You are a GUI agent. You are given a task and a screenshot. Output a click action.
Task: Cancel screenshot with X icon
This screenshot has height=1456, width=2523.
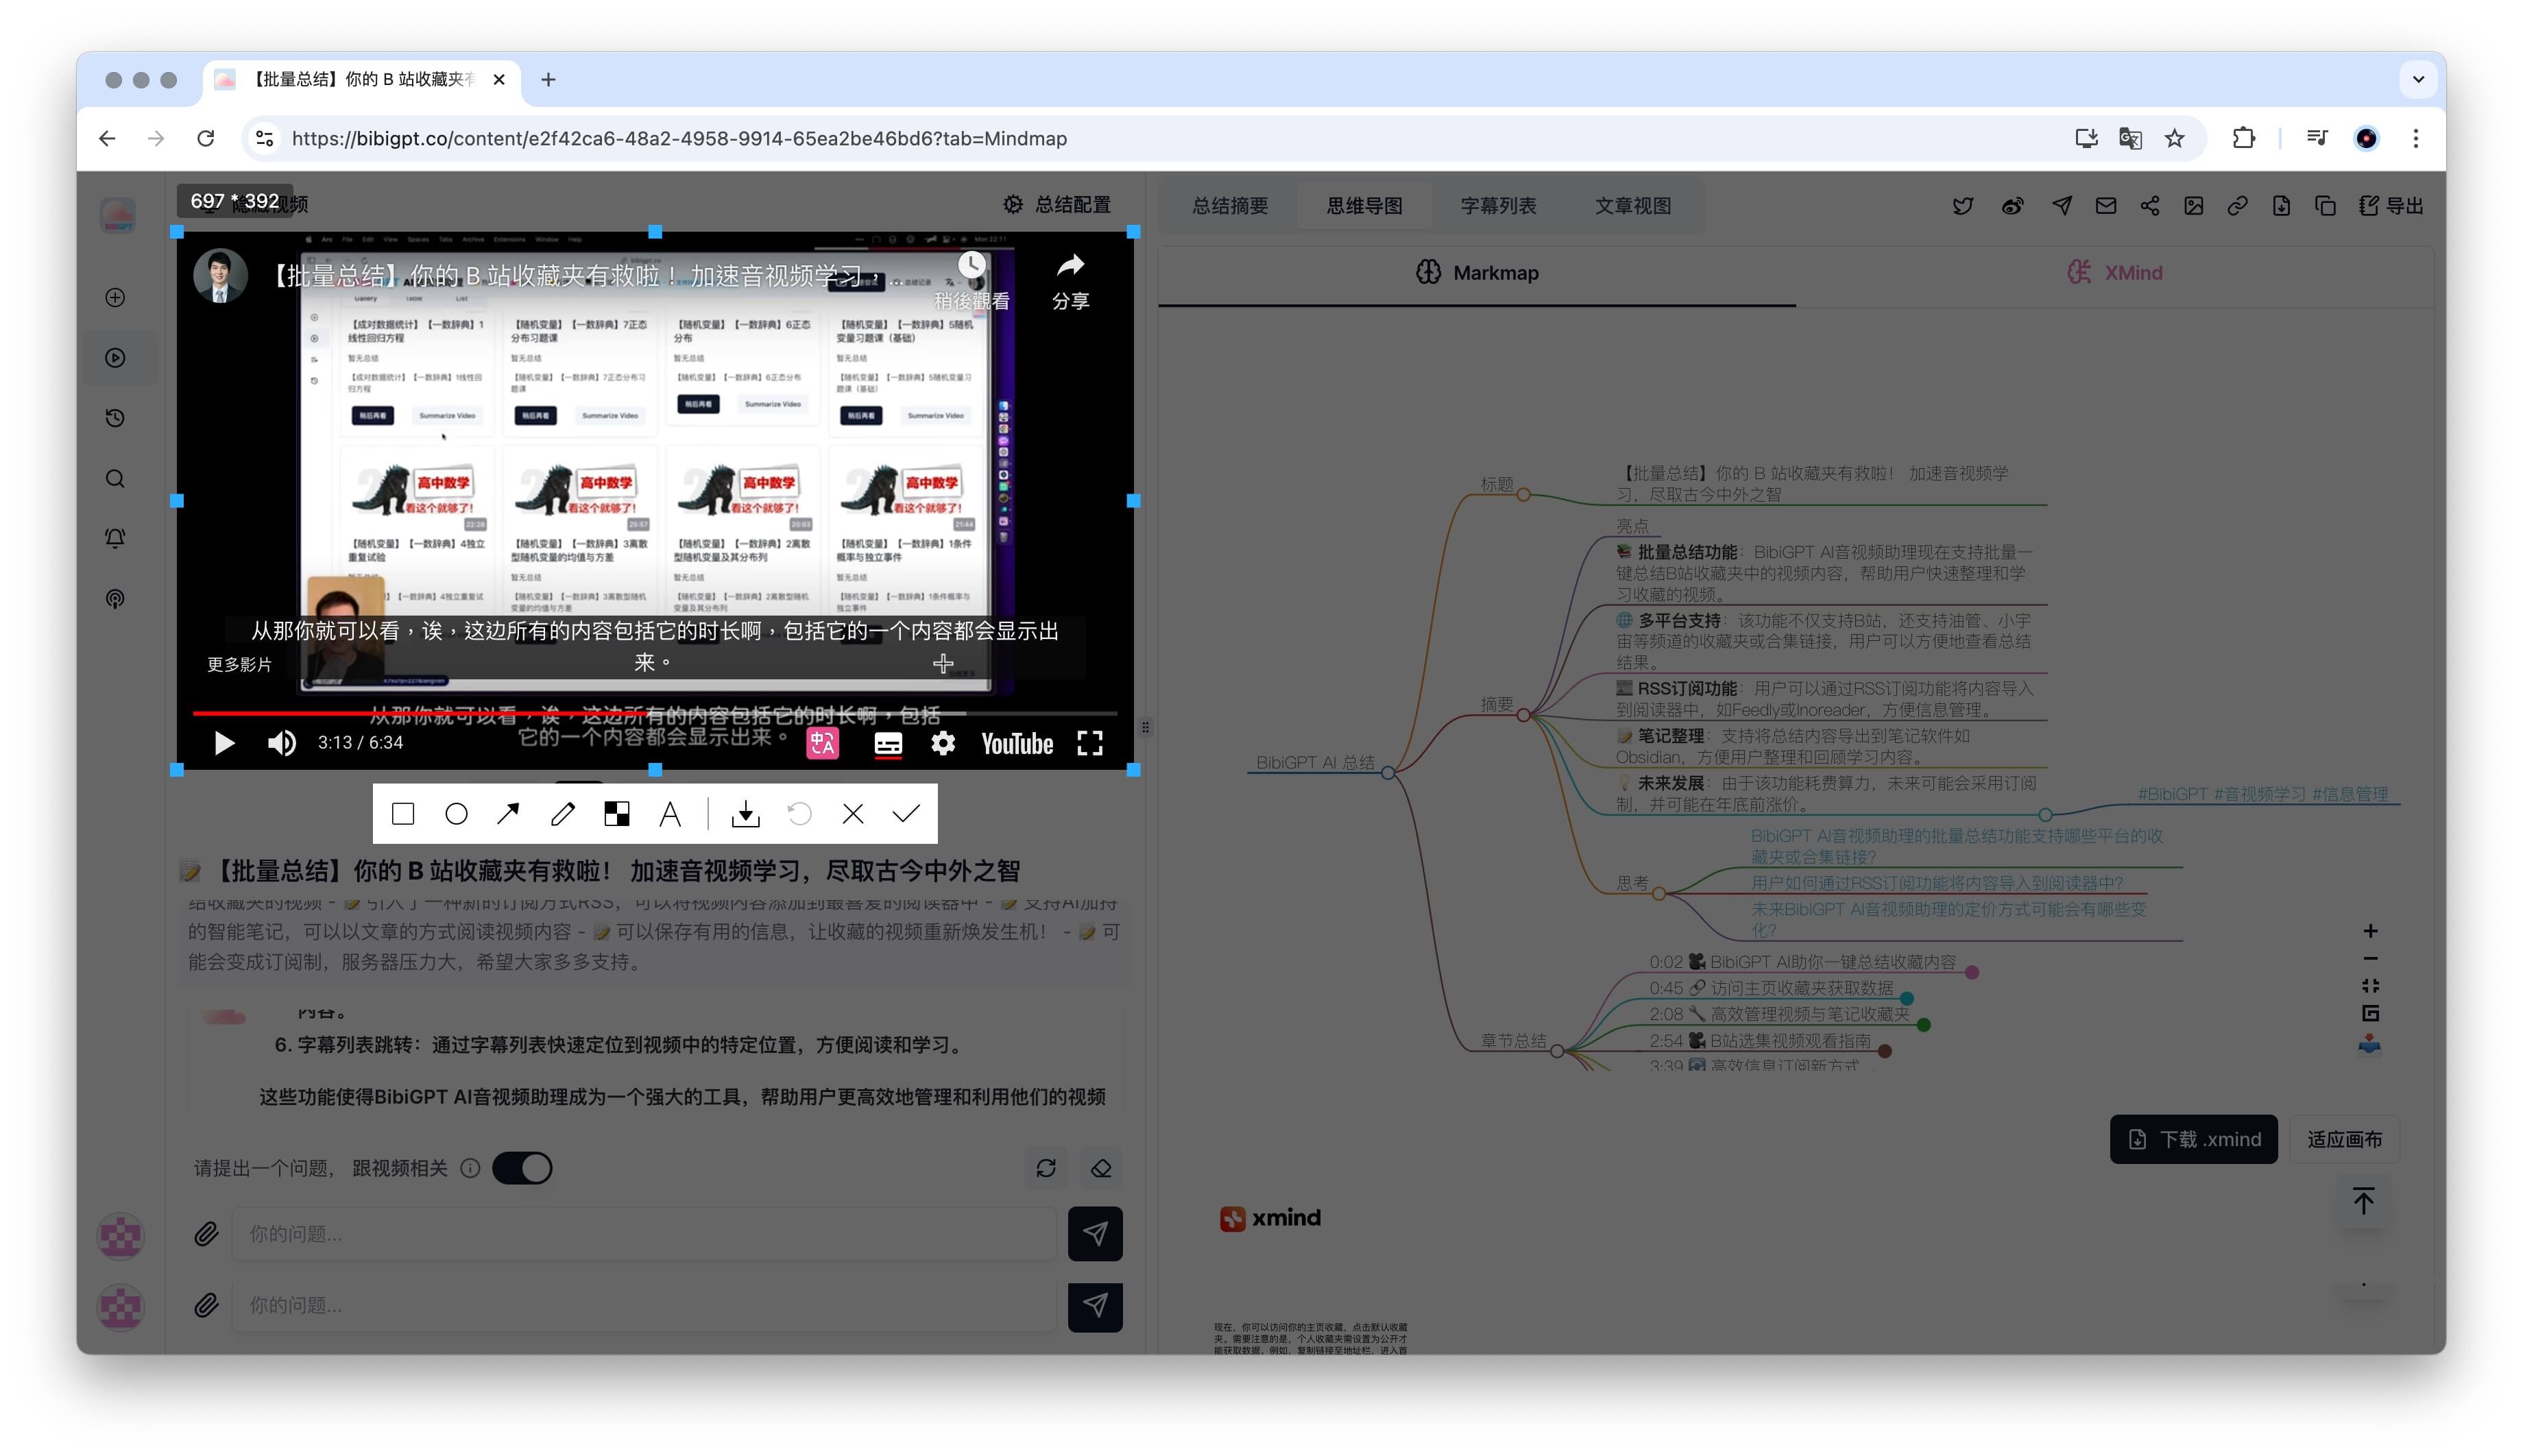[x=853, y=814]
